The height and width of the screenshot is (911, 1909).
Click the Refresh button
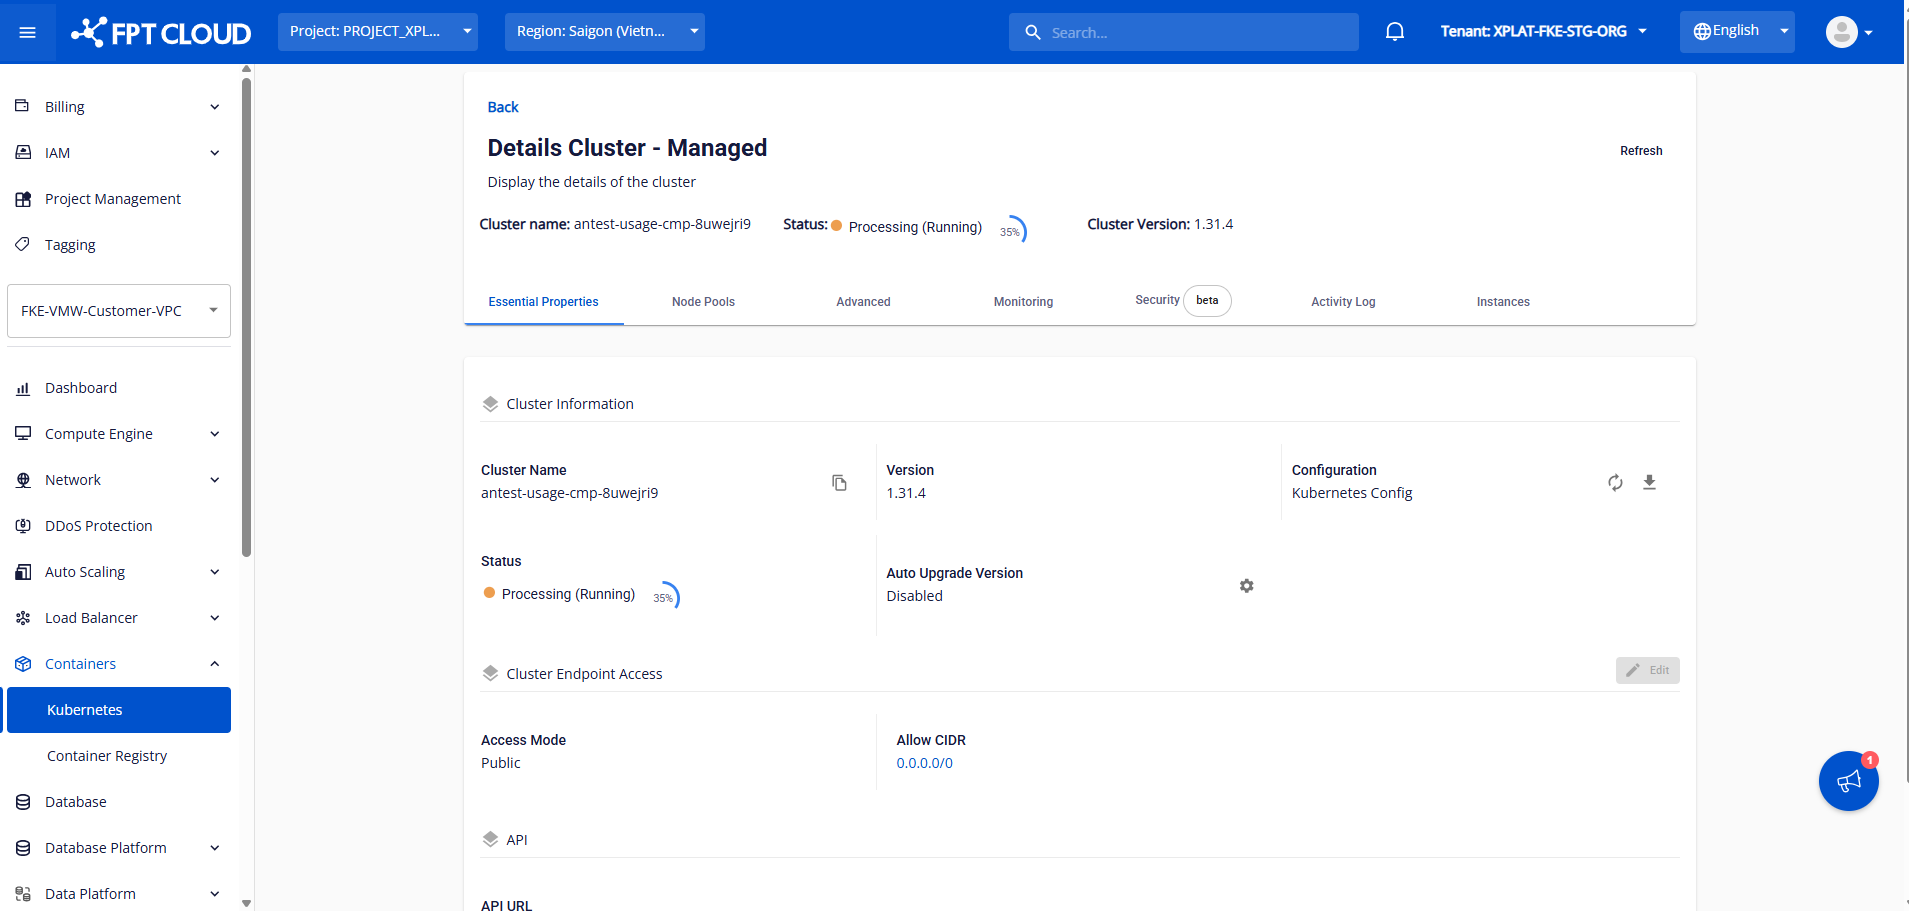[x=1641, y=151]
